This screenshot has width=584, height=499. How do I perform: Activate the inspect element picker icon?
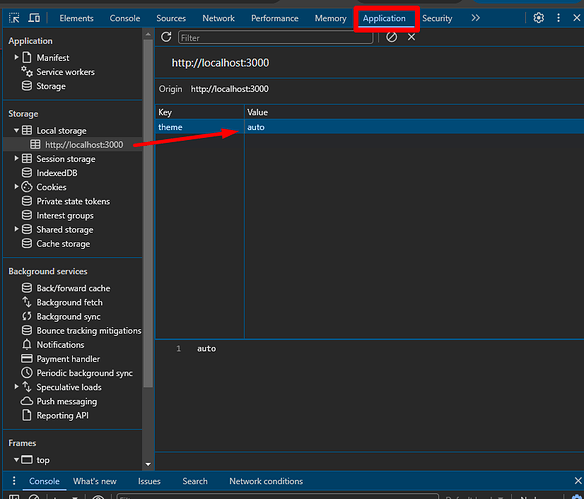[x=14, y=18]
